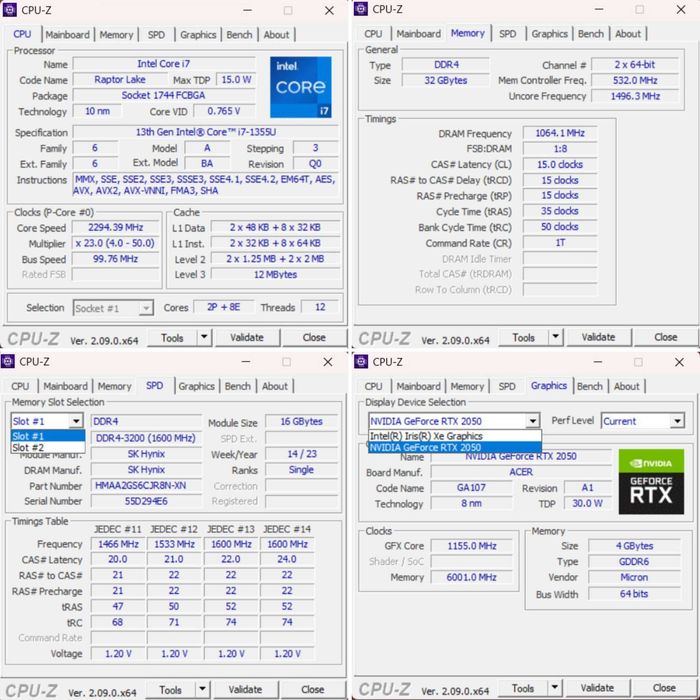
Task: Click Close button in CPU window
Action: click(314, 338)
